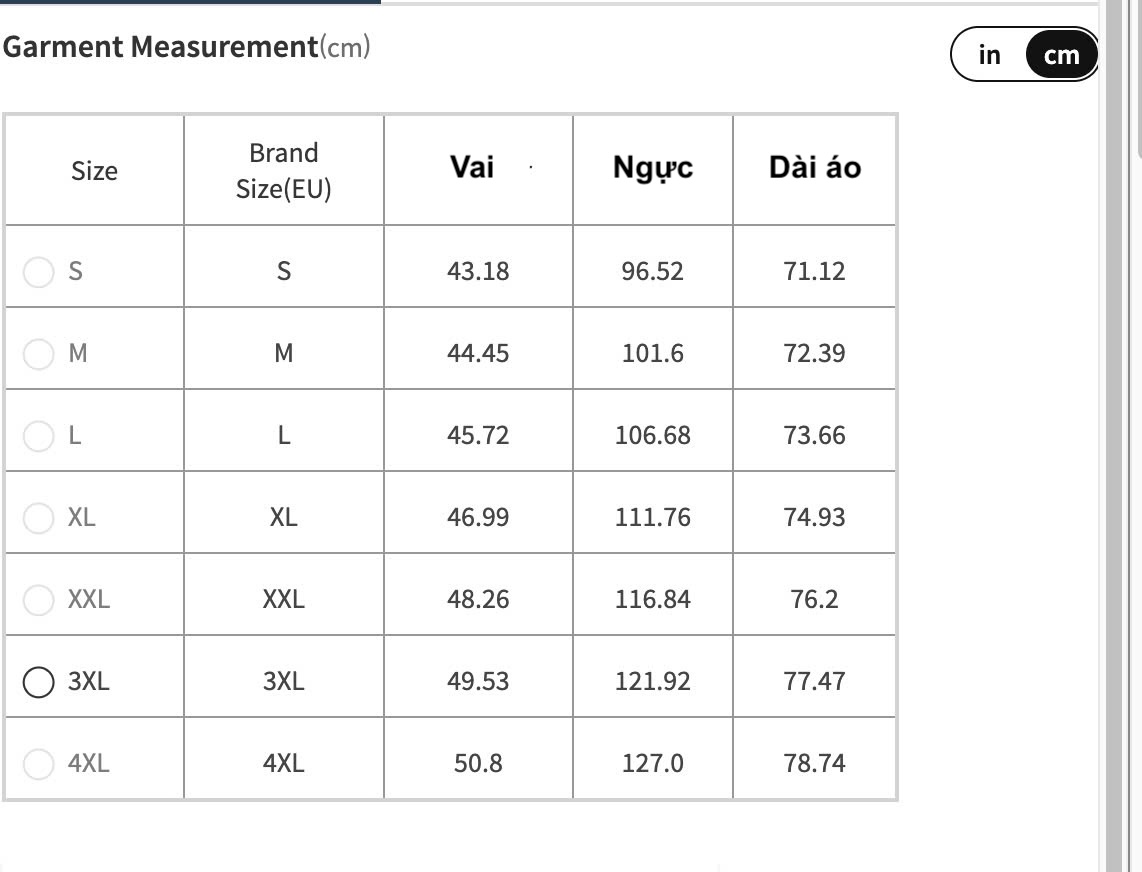Click the 3XL chest value 121.92

click(x=652, y=681)
